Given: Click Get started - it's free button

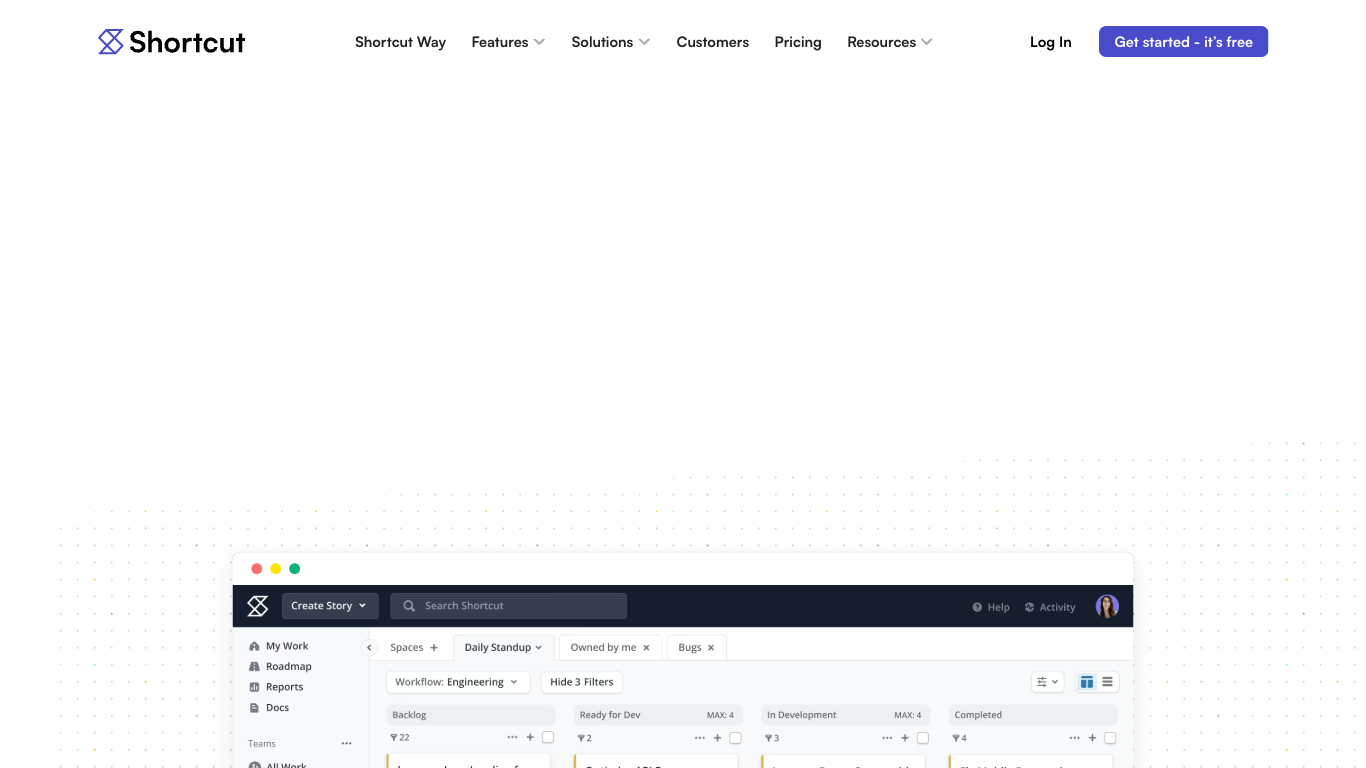Looking at the screenshot, I should click(x=1183, y=42).
